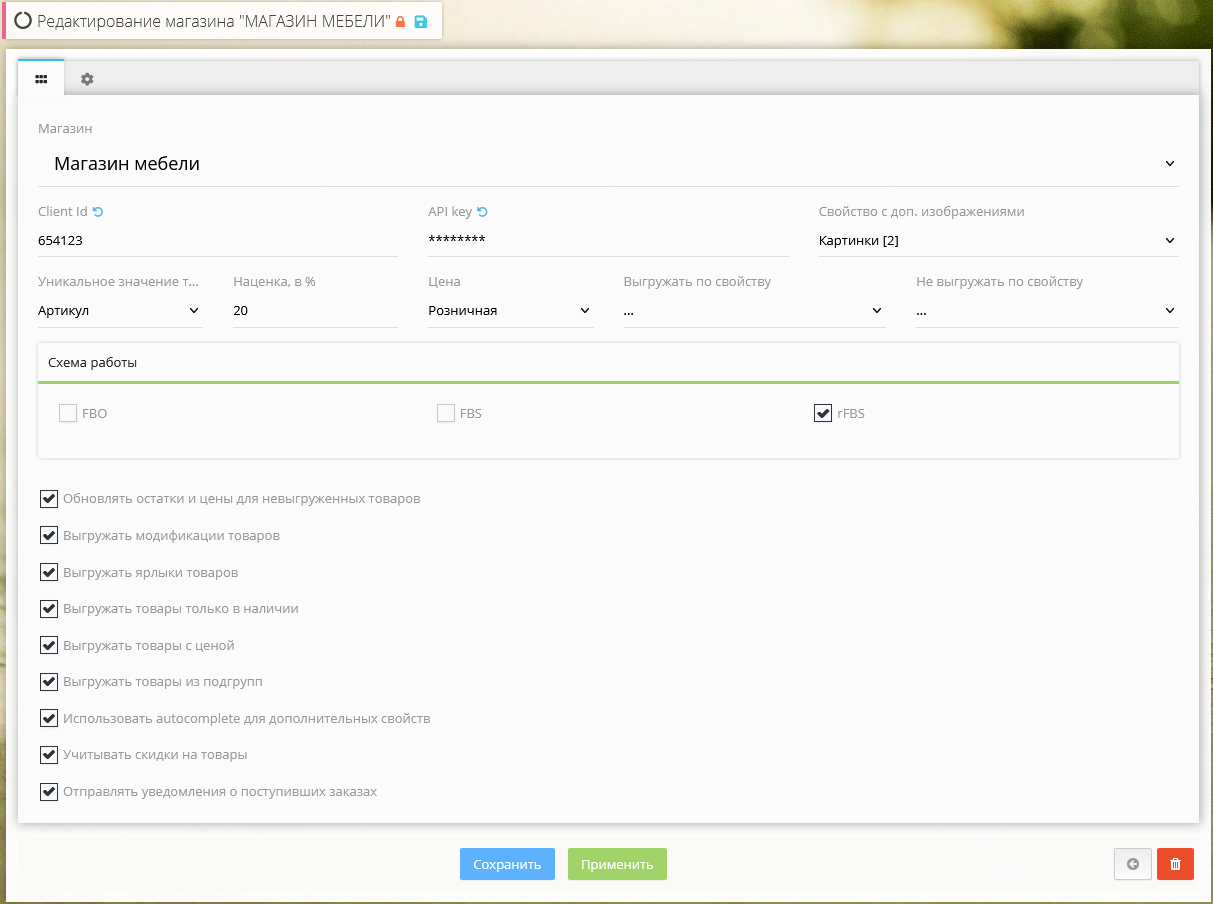Enable the FBO work scheme checkbox
This screenshot has height=904, width=1213.
[68, 413]
